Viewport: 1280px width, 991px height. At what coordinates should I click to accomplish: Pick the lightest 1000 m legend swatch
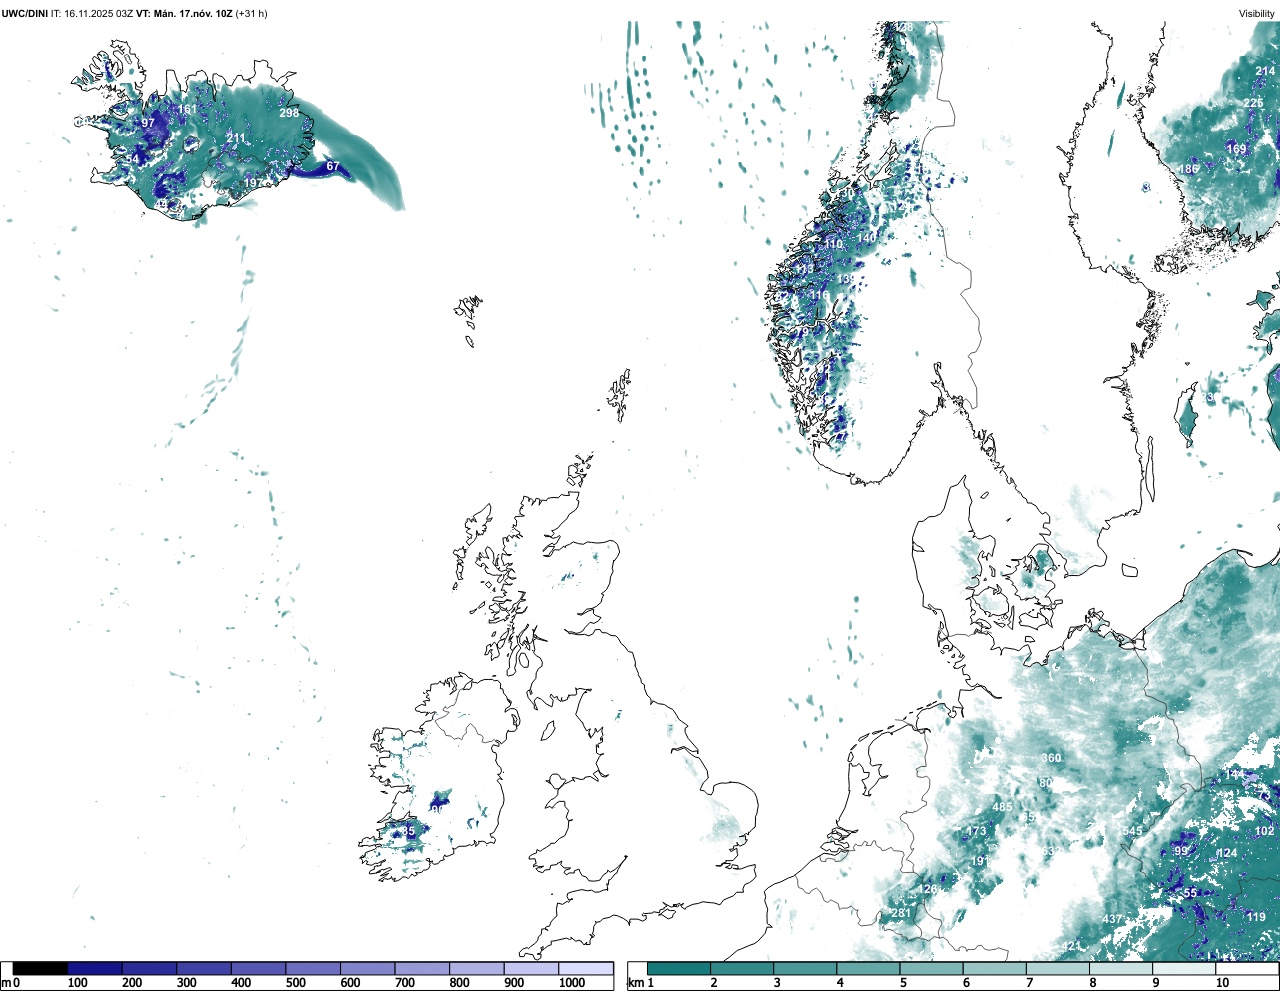585,969
